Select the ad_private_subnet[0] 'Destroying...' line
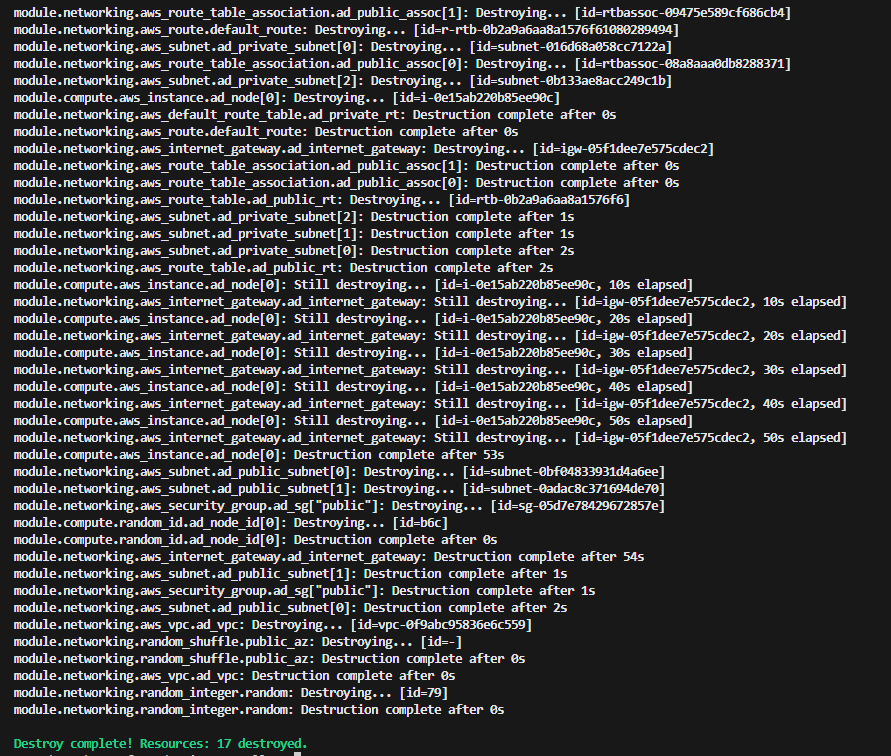Viewport: 891px width, 756px height. (x=343, y=47)
